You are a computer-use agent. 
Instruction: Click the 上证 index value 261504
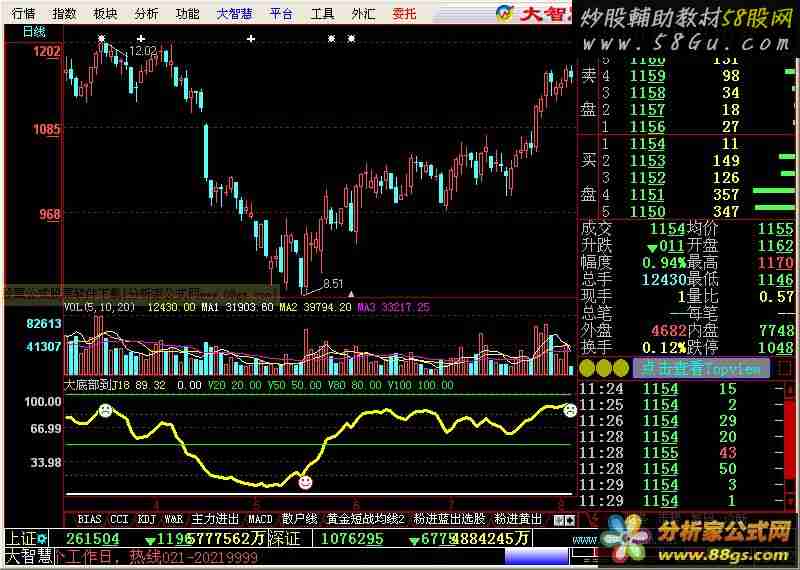pyautogui.click(x=93, y=538)
